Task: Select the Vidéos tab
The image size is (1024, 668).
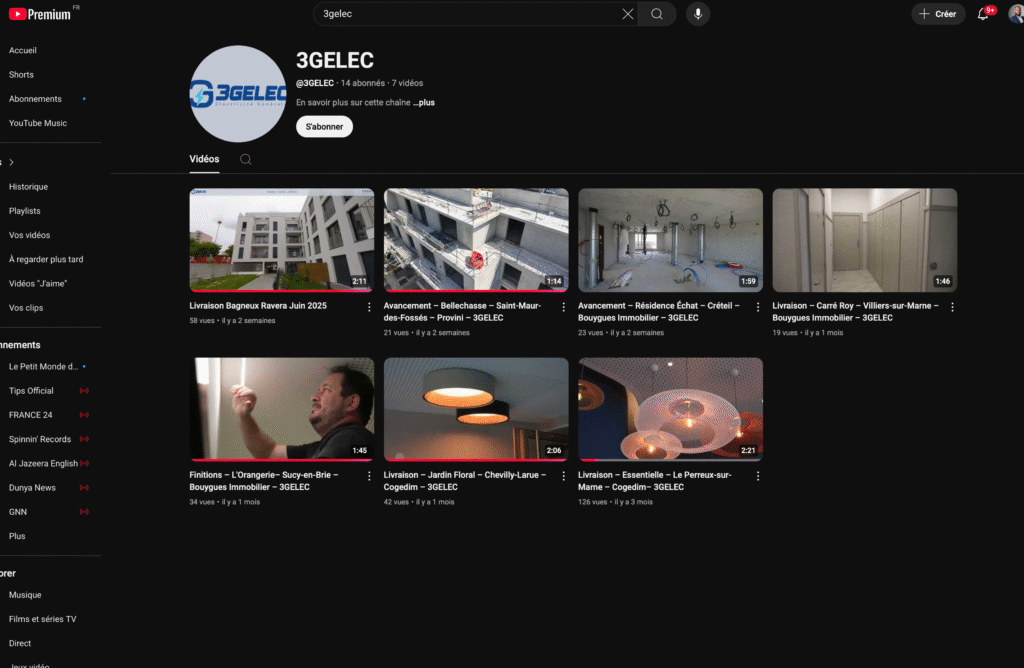Action: pos(204,159)
